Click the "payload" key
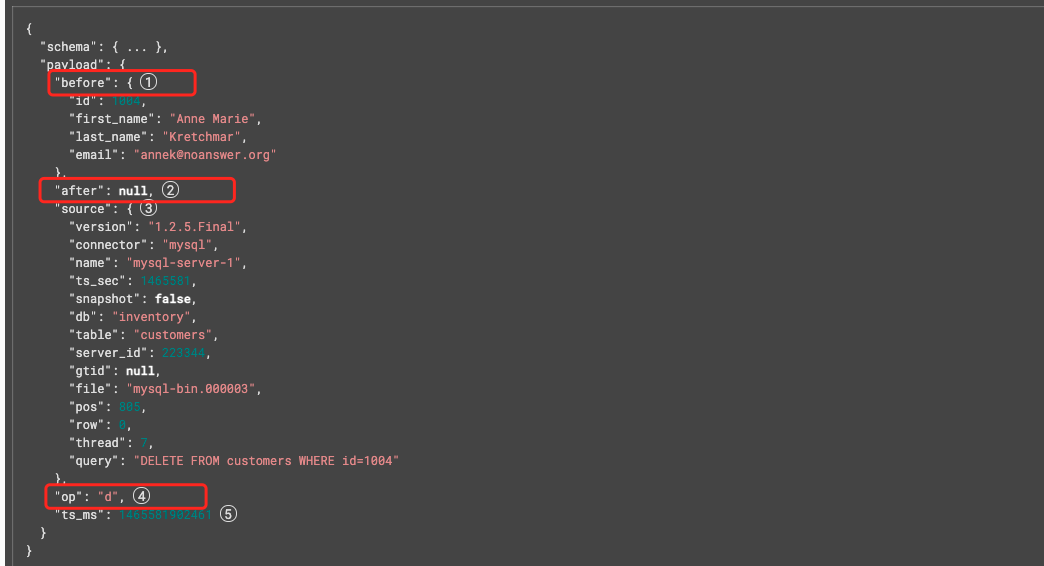The height and width of the screenshot is (566, 1044). pos(73,65)
